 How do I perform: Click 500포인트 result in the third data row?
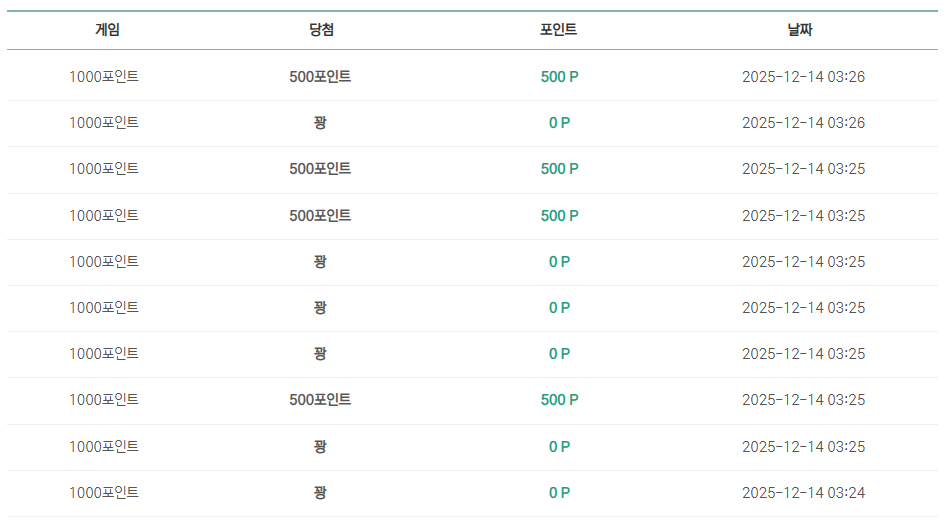(320, 169)
